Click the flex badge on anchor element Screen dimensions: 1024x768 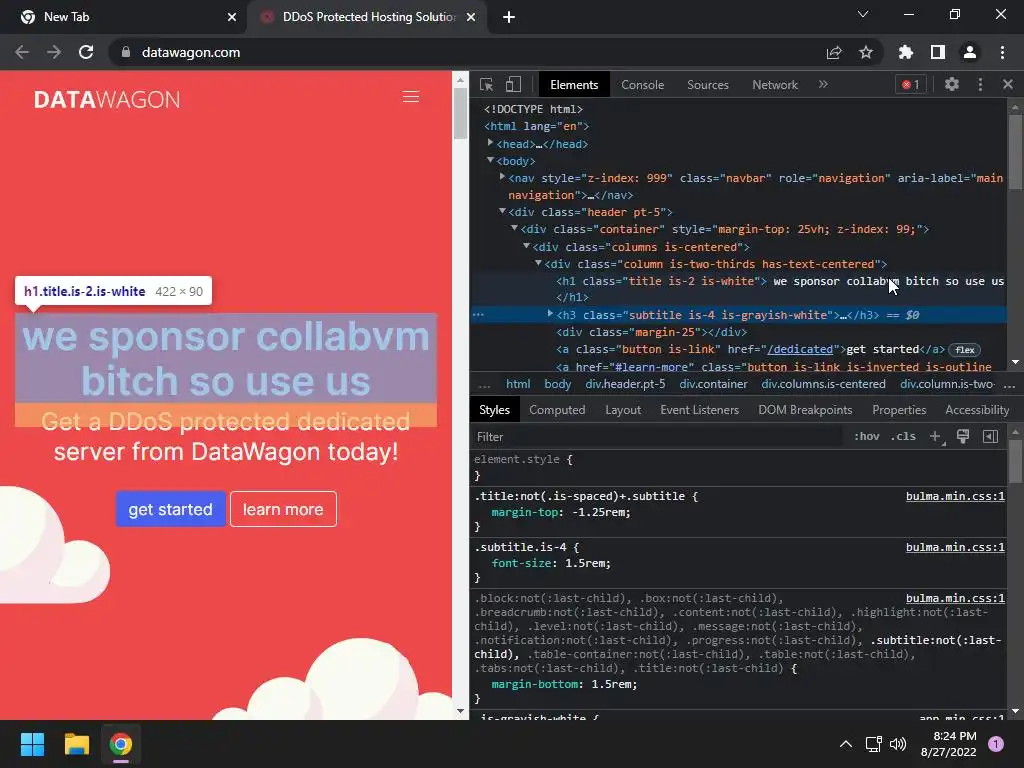[x=965, y=350]
